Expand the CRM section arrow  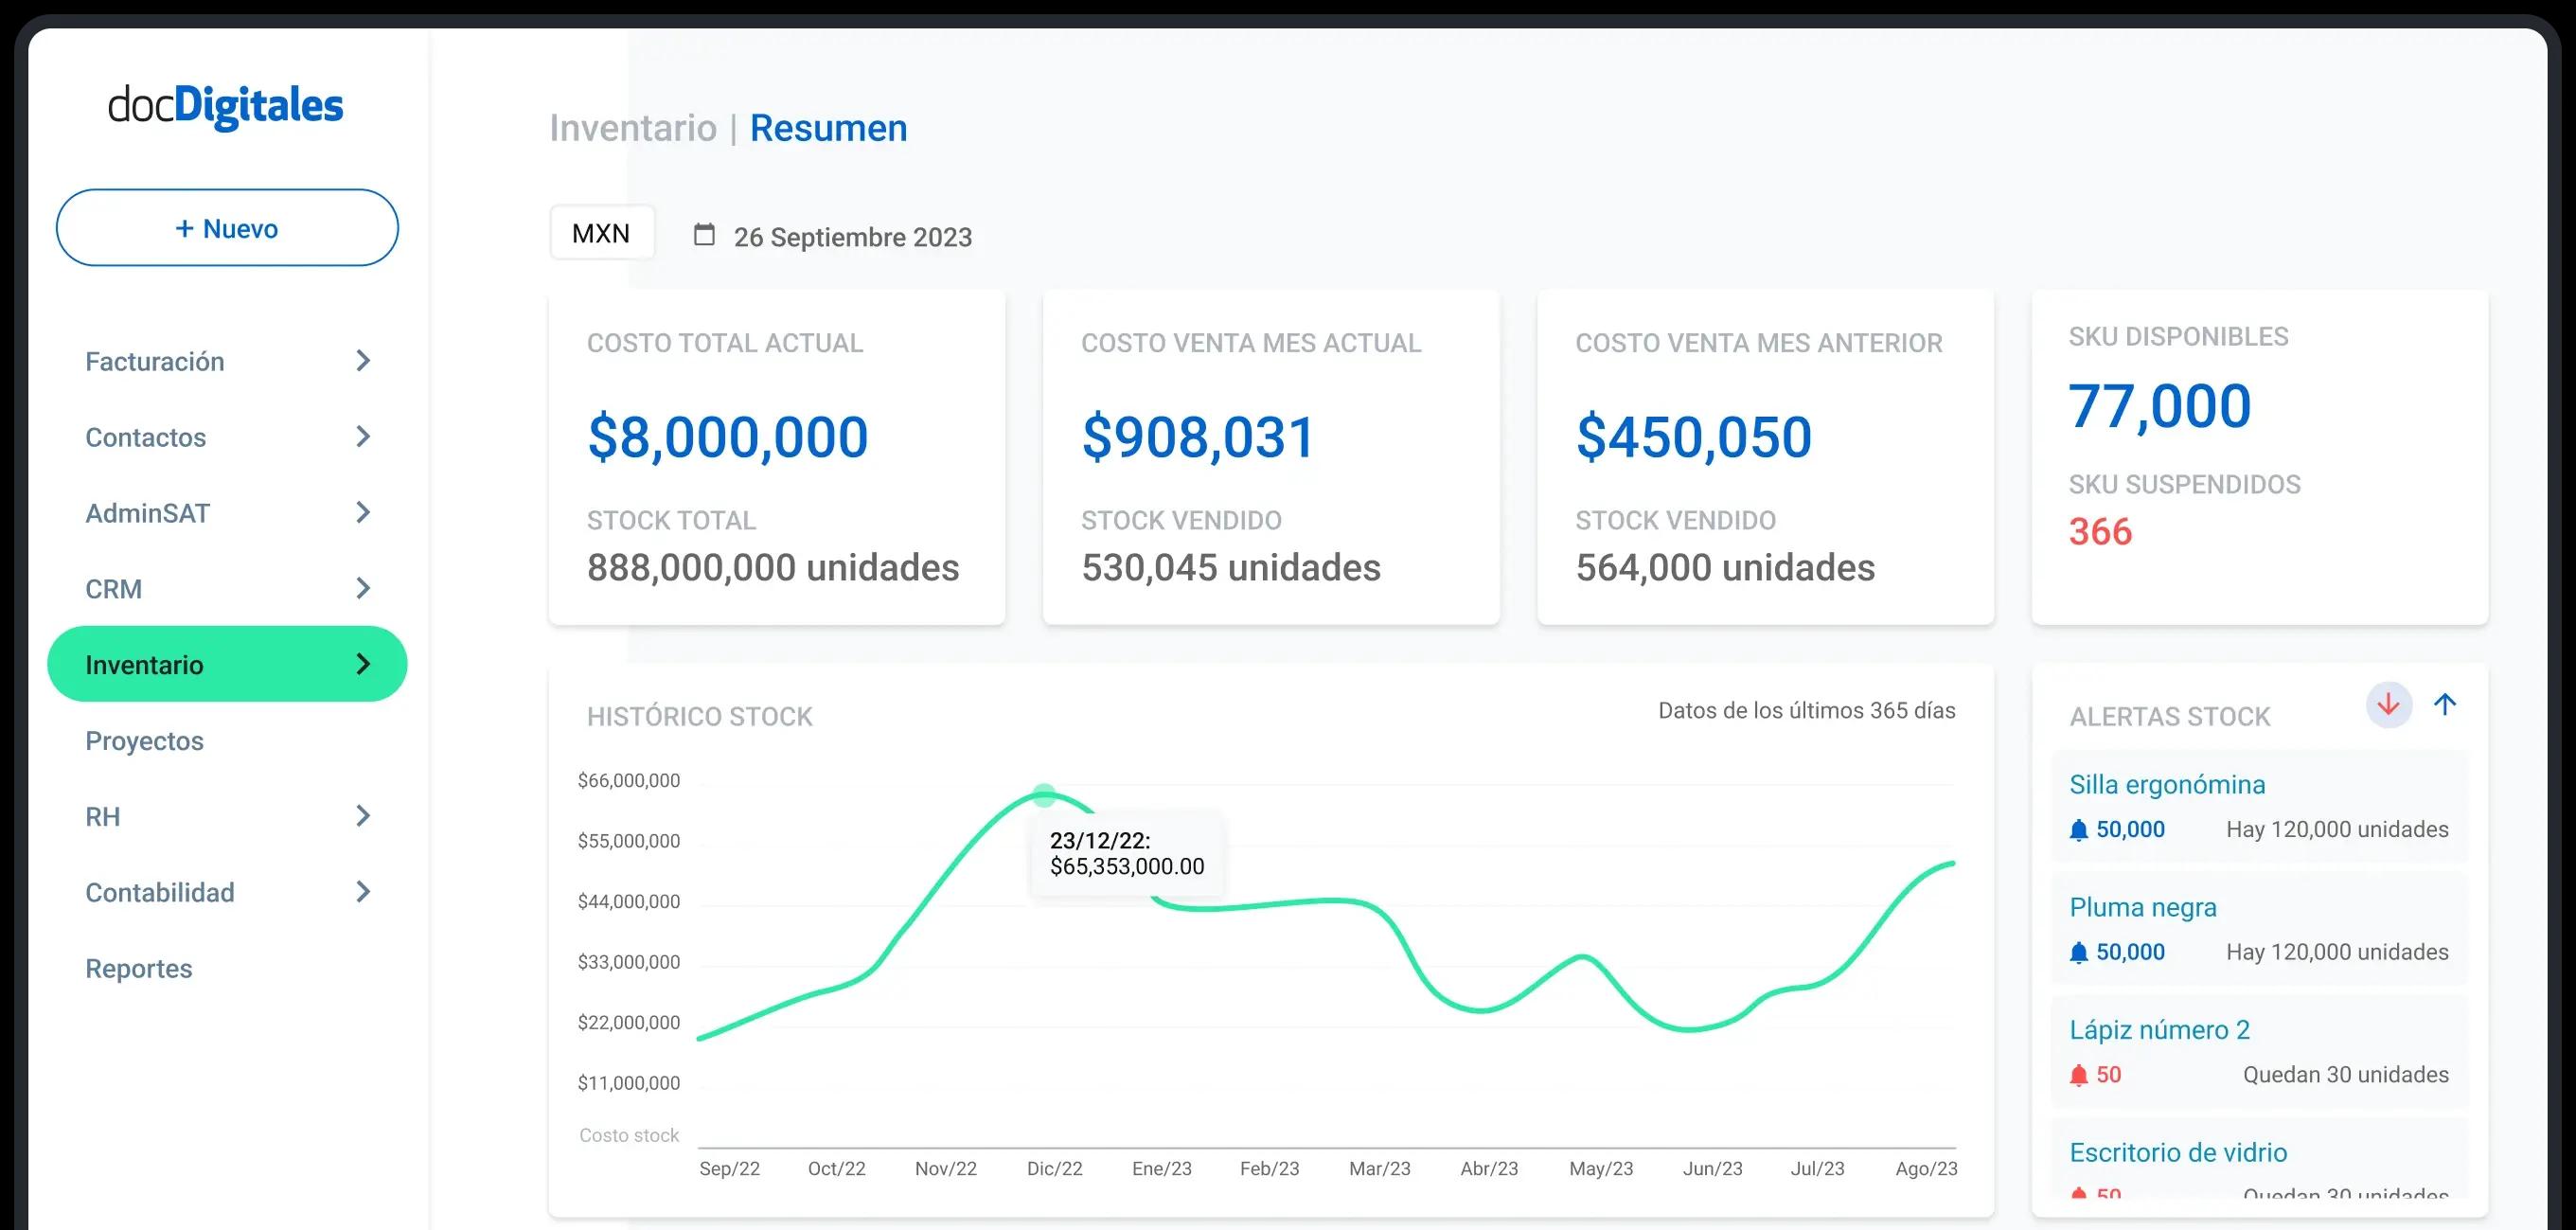[363, 589]
